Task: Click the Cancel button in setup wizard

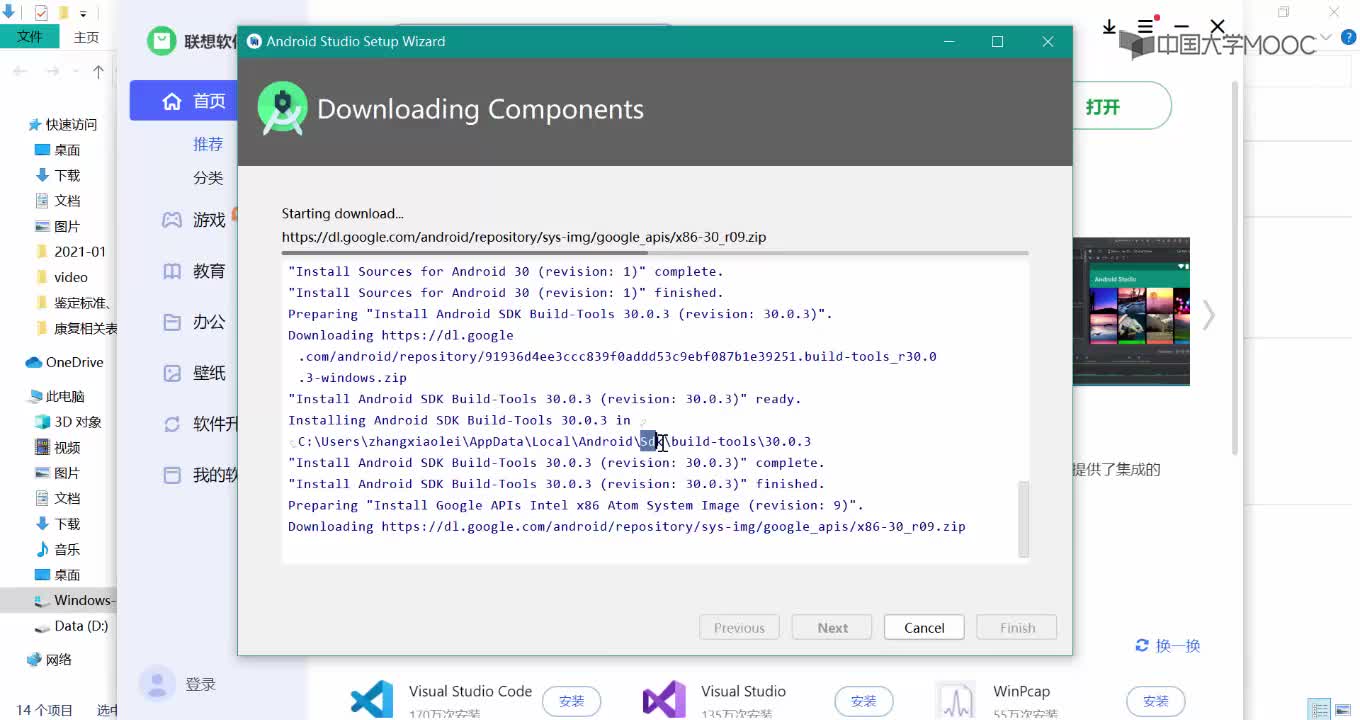Action: (924, 628)
